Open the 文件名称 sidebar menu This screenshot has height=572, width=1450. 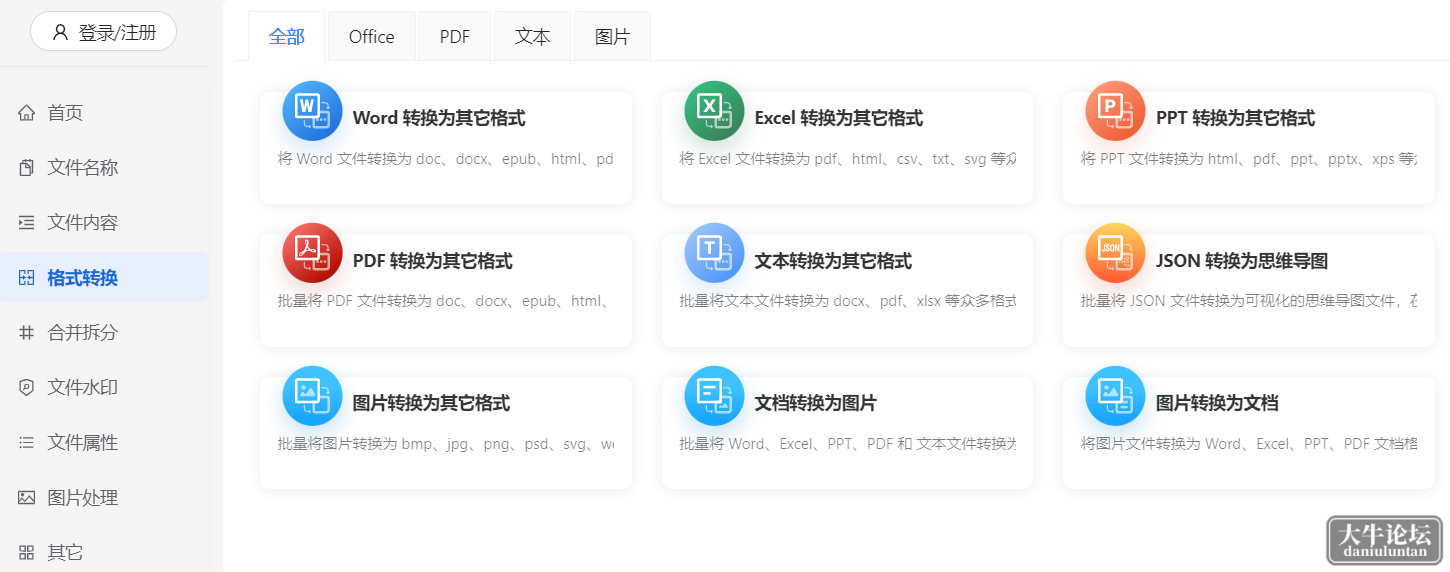tap(105, 168)
